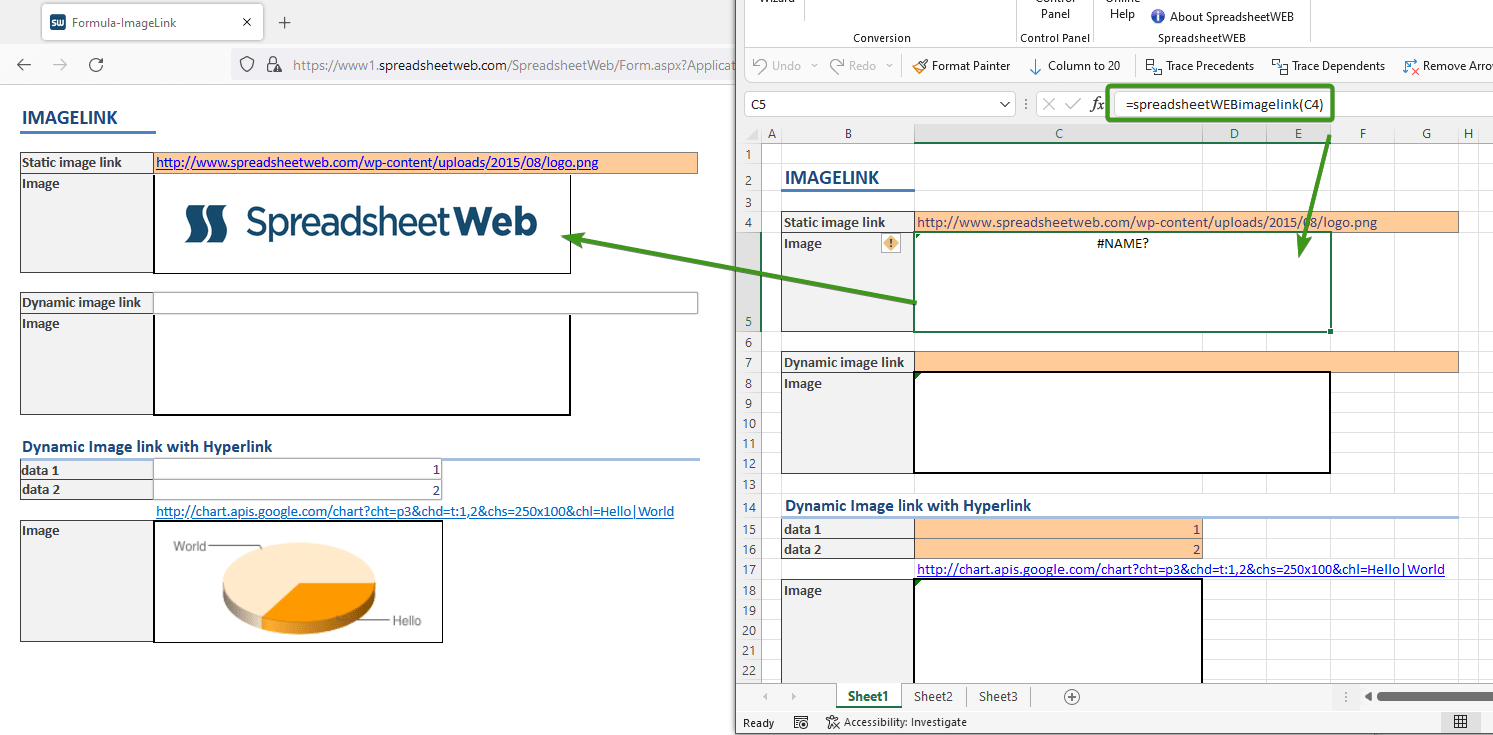Click the data 1 input in the web form
Image resolution: width=1493 pixels, height=735 pixels.
point(297,469)
